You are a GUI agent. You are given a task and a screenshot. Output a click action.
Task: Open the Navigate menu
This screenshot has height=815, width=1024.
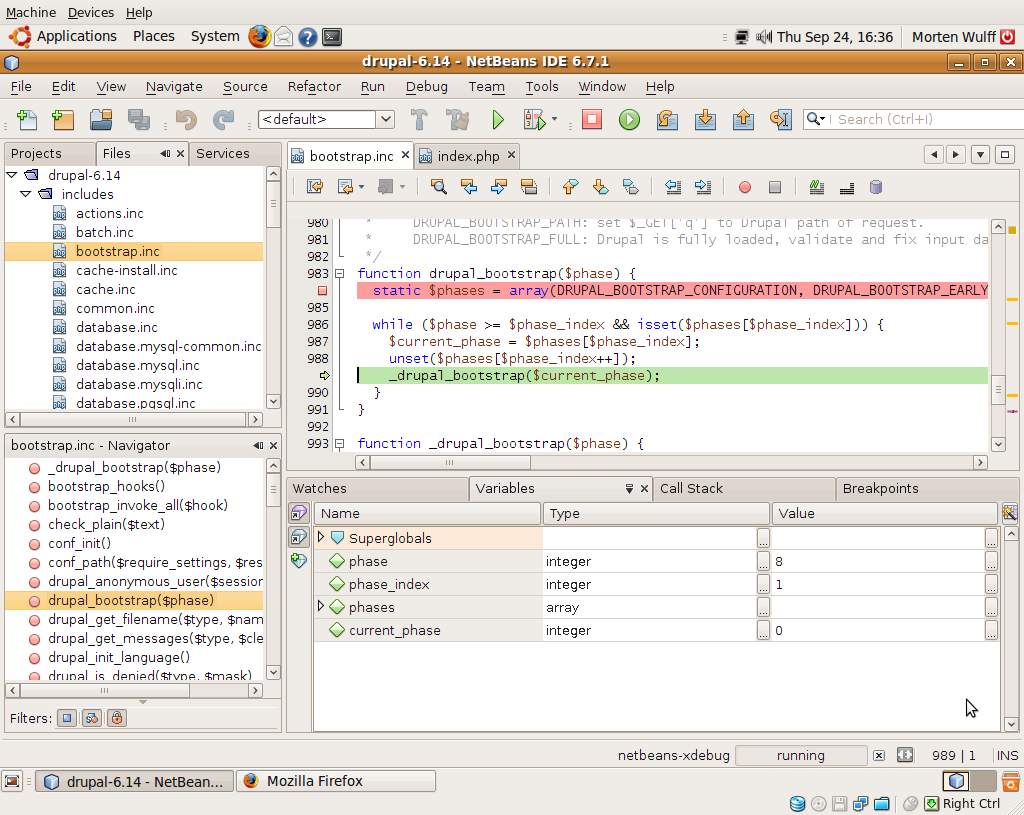(174, 87)
